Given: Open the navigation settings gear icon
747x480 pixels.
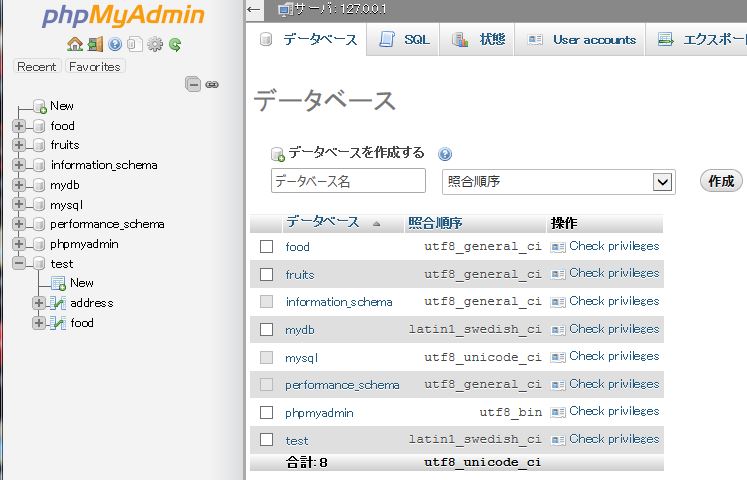Looking at the screenshot, I should click(x=154, y=44).
